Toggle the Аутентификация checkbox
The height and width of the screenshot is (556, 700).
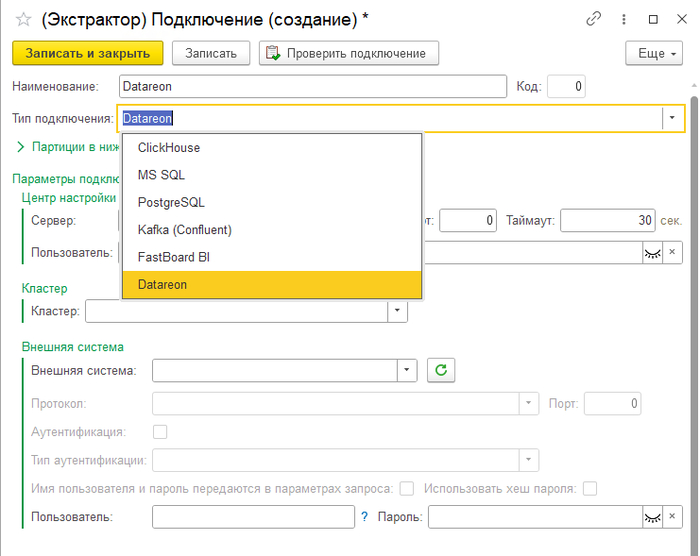coord(159,432)
